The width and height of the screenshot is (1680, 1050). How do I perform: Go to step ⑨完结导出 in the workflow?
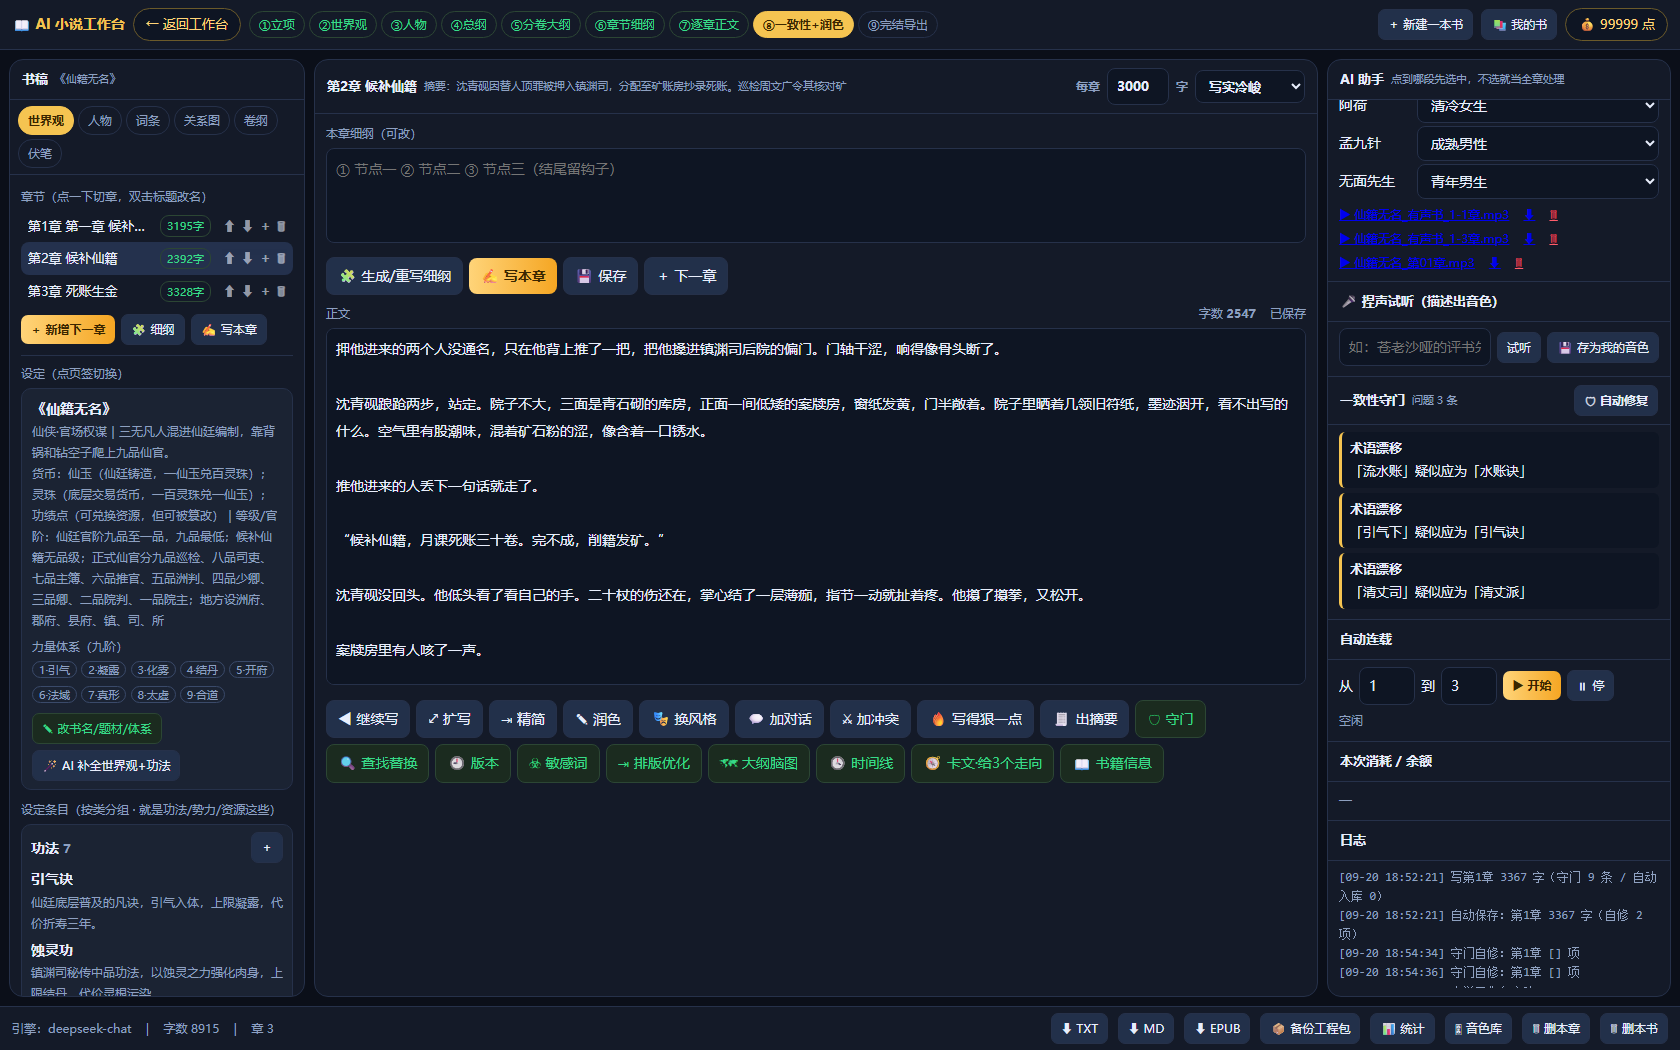898,24
